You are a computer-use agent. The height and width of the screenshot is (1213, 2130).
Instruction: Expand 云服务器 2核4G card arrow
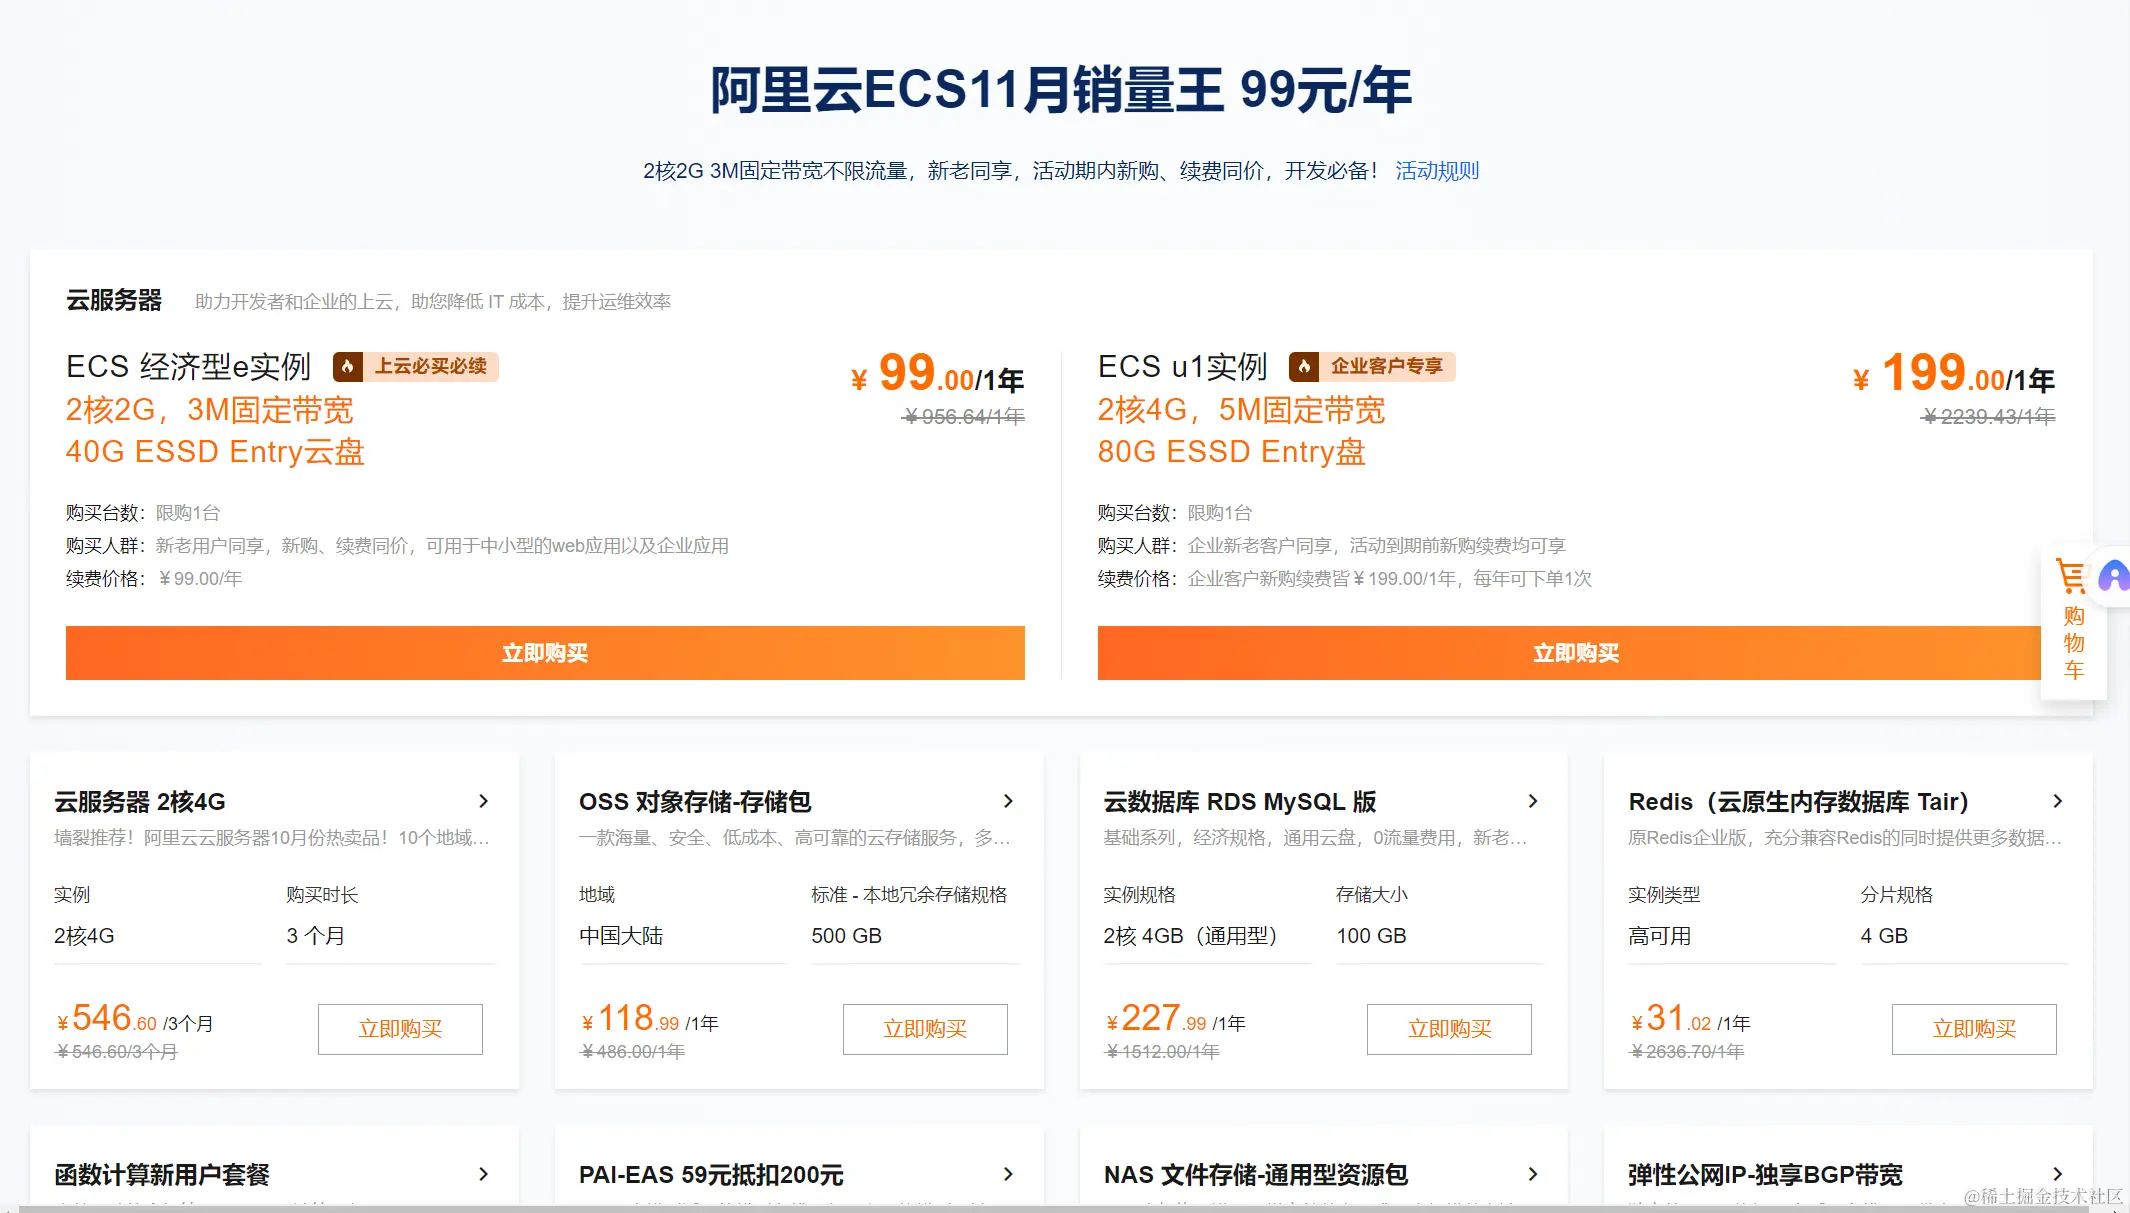[x=484, y=801]
